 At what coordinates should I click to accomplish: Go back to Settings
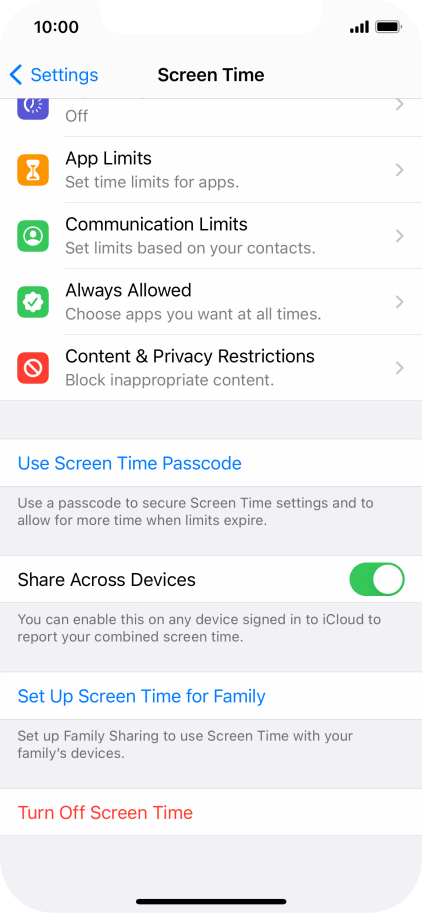54,75
